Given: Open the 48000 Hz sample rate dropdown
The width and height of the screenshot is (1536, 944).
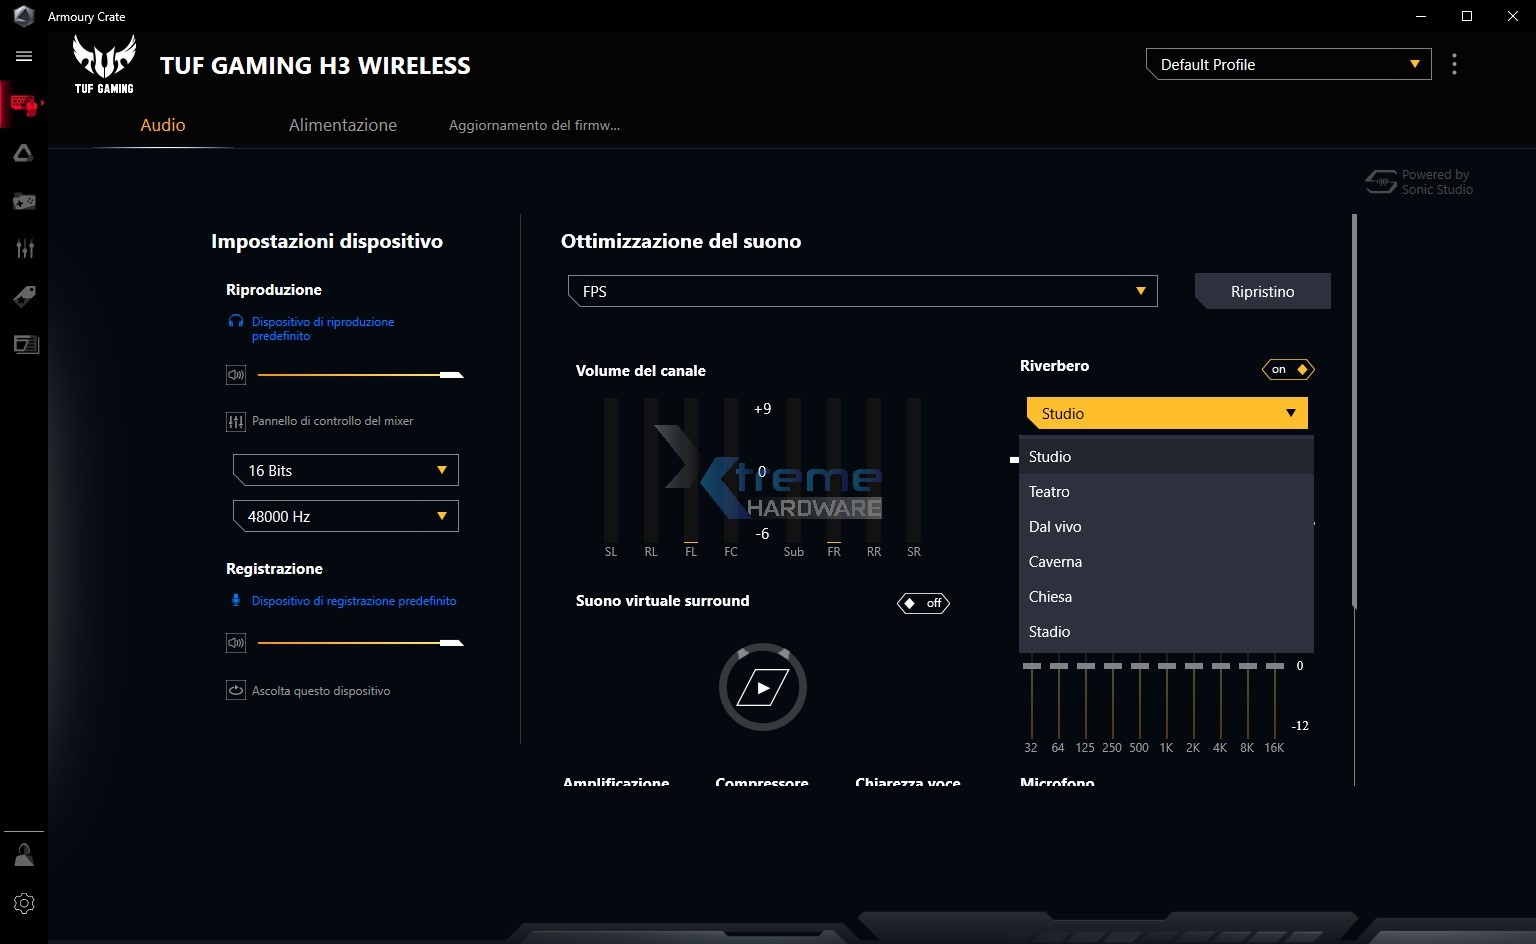Looking at the screenshot, I should [x=345, y=516].
